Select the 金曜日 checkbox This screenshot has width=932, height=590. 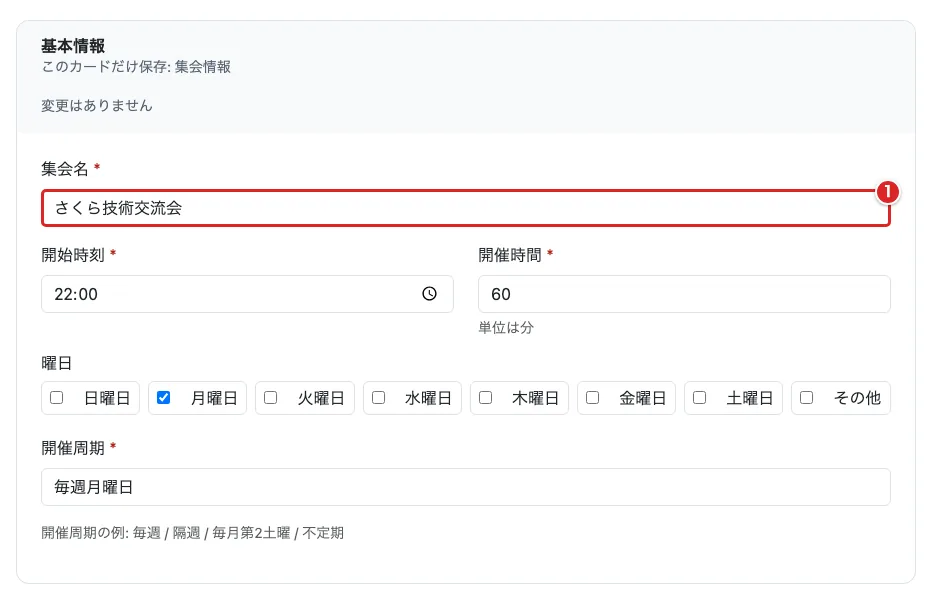(593, 397)
